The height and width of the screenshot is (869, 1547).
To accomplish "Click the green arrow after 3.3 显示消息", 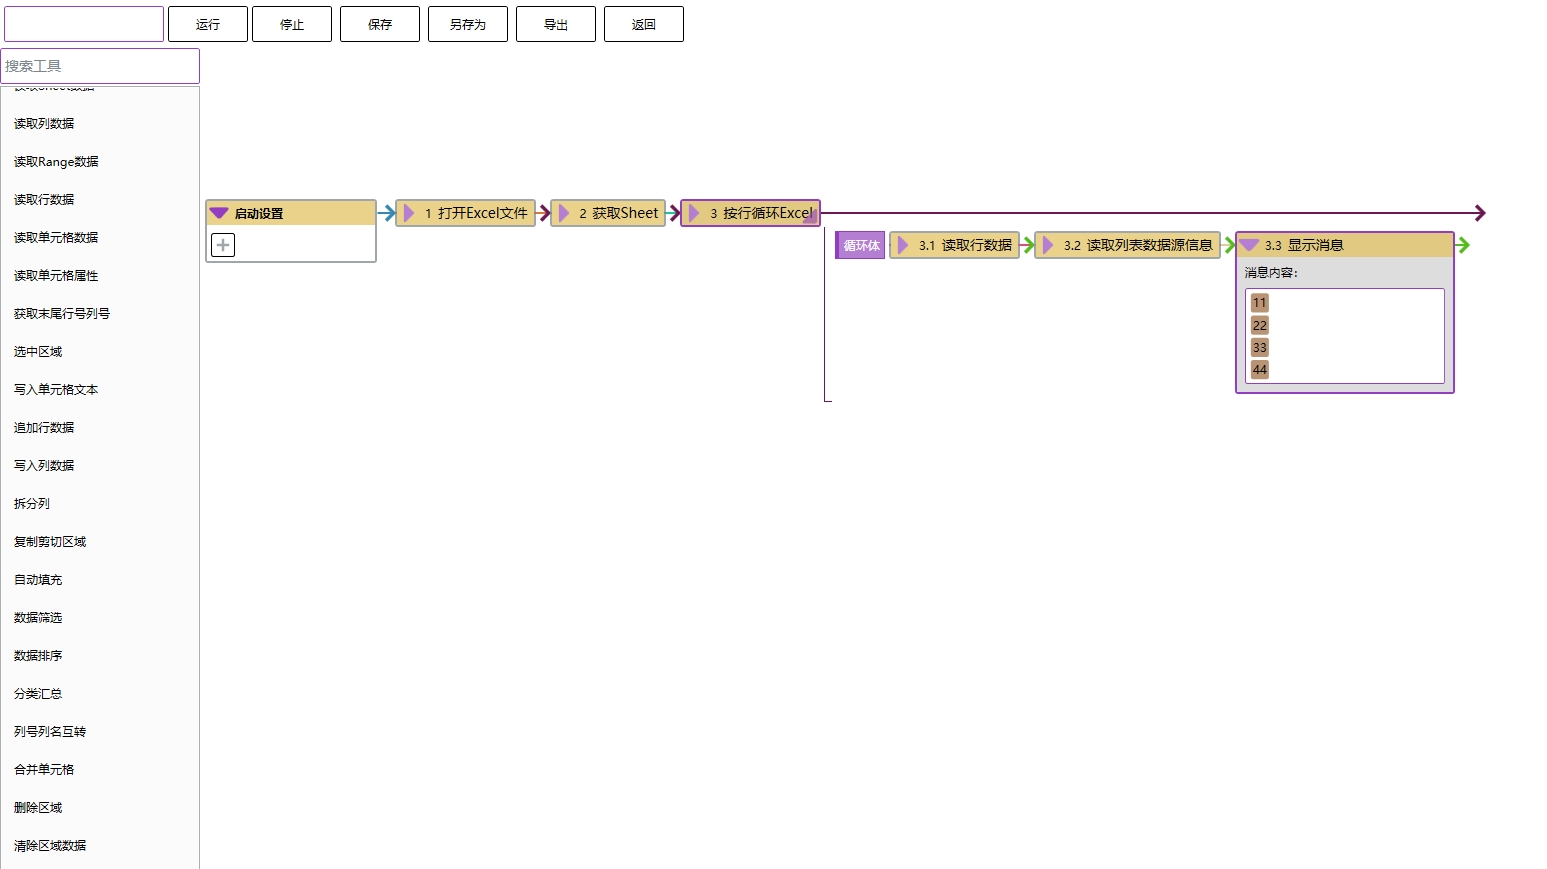I will [1463, 245].
